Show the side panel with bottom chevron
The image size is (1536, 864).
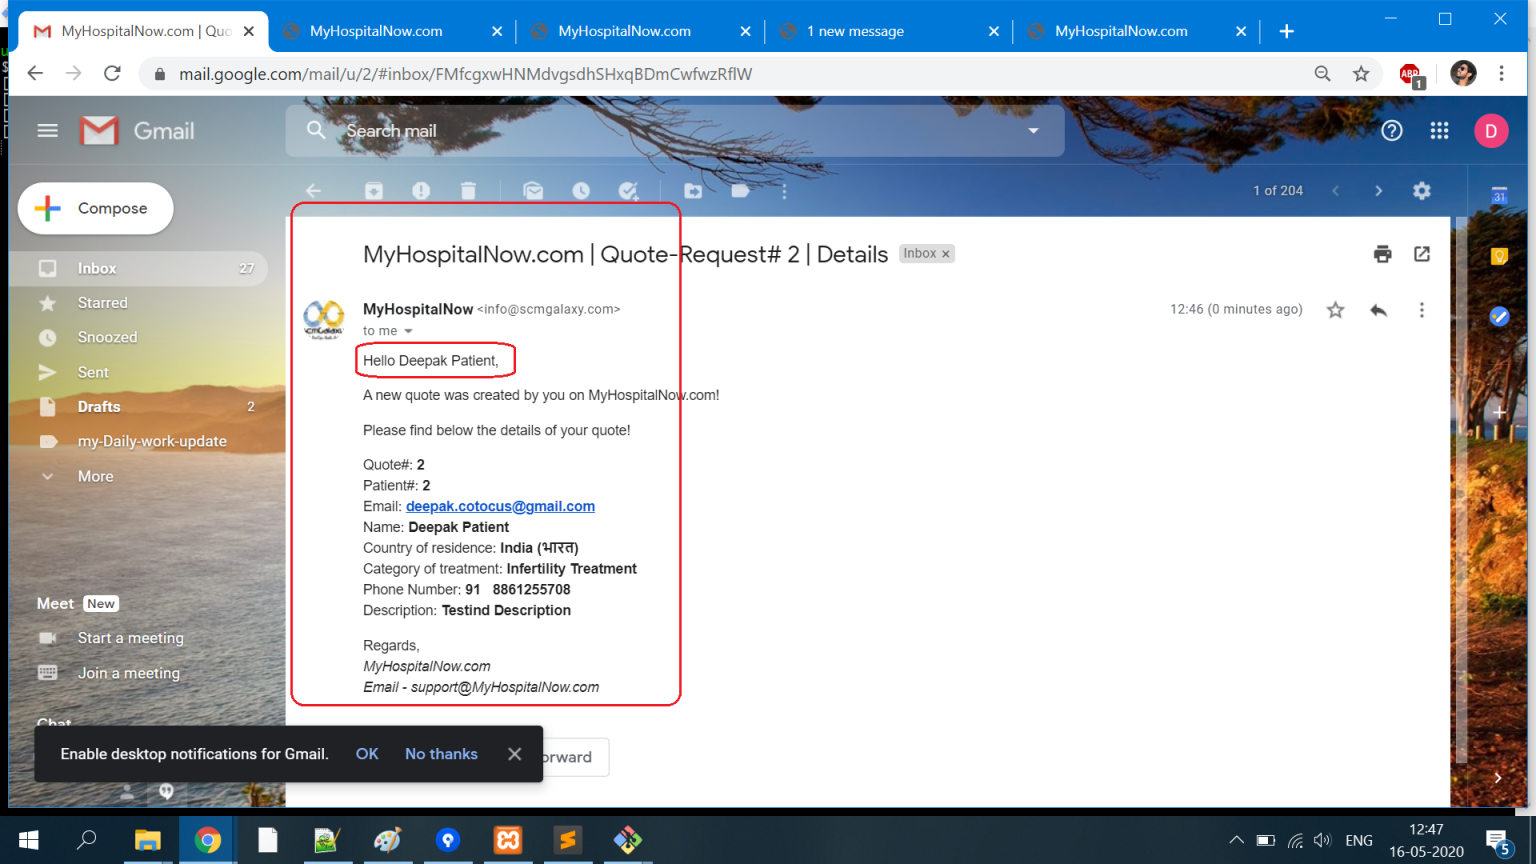tap(1498, 778)
